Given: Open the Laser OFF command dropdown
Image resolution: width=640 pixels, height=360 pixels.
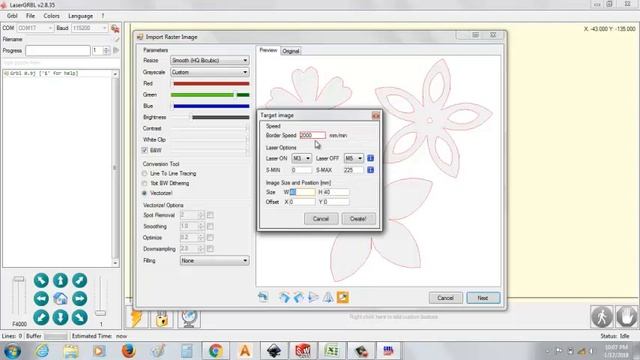Looking at the screenshot, I should 353,158.
